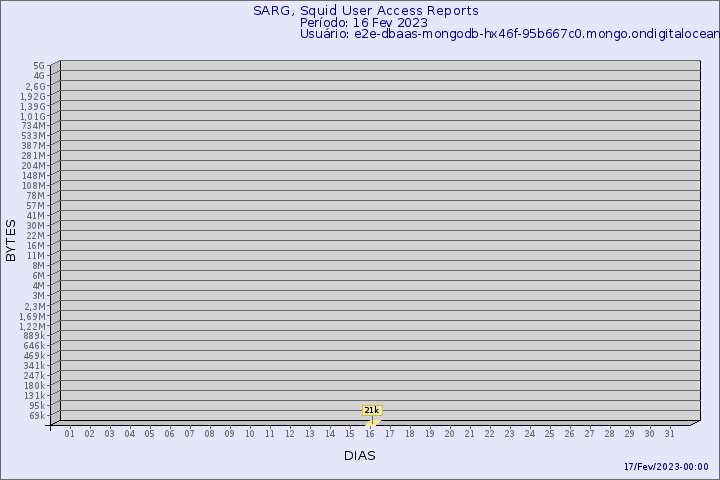Click the DIAS axis label
This screenshot has width=720, height=480.
[360, 456]
